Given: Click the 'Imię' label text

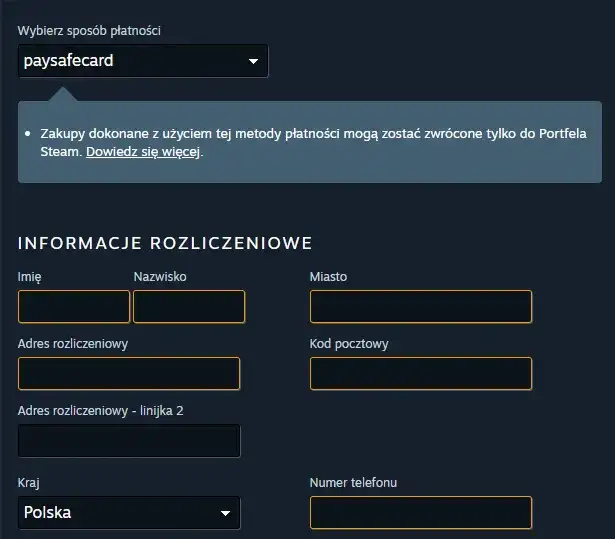Looking at the screenshot, I should [x=29, y=277].
